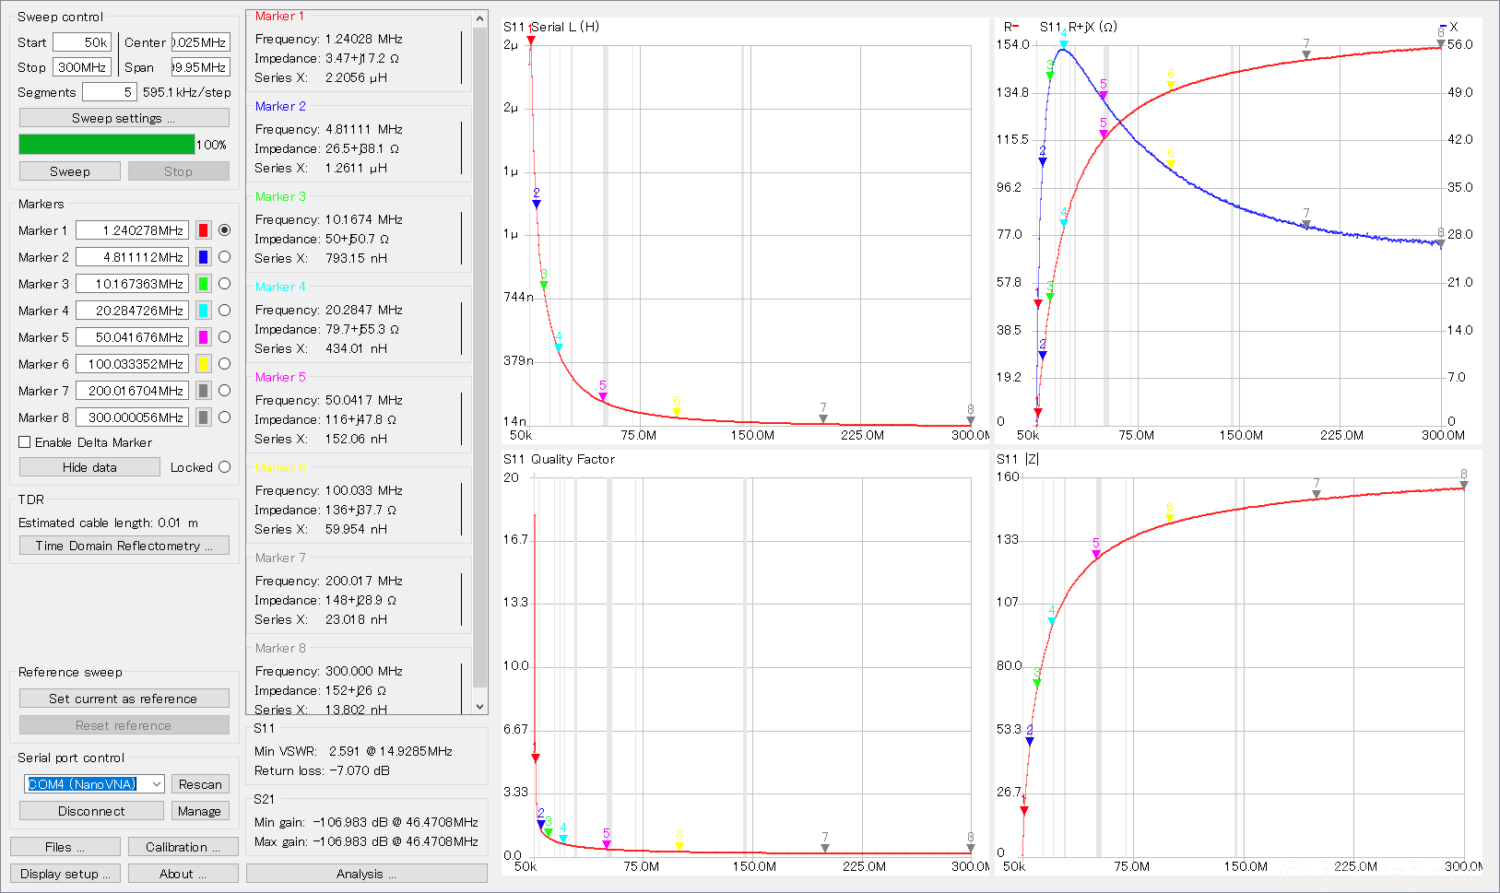Viewport: 1500px width, 893px height.
Task: Open the COM4 (NanoVNA) serial port dropdown
Action: click(94, 784)
